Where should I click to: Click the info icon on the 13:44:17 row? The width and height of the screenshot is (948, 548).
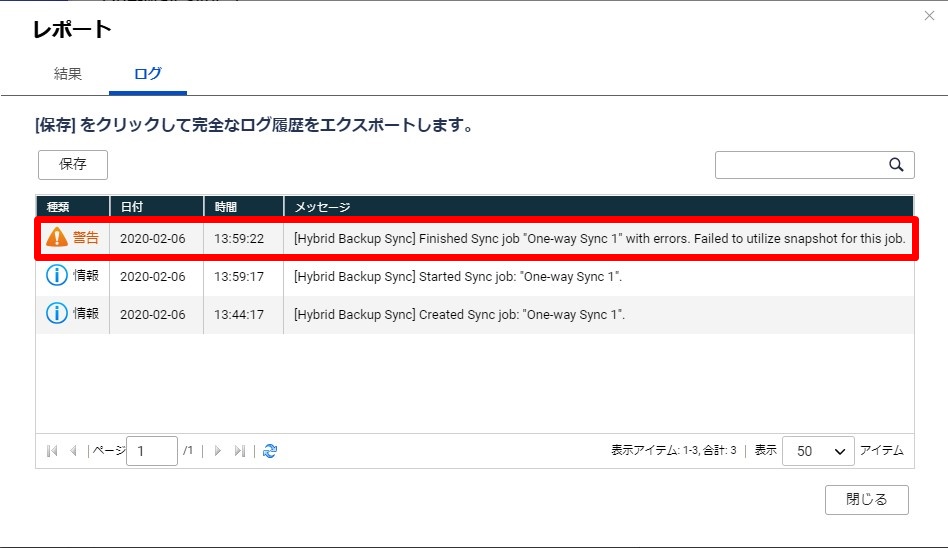[57, 313]
